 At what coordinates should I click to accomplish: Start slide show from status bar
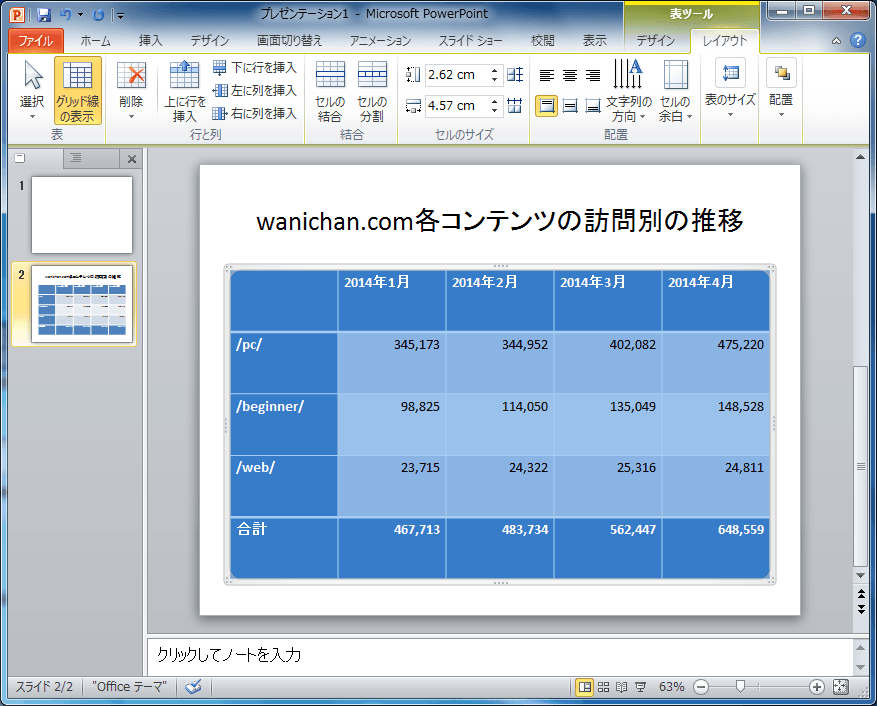click(x=640, y=687)
